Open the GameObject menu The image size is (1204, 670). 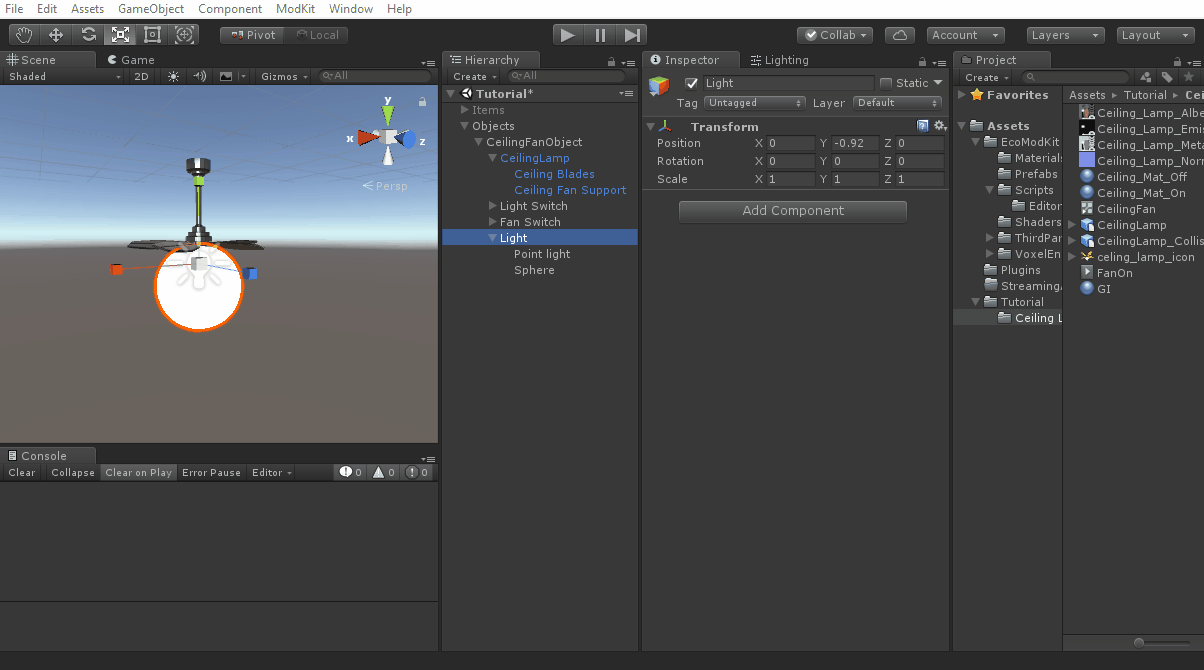(x=151, y=9)
